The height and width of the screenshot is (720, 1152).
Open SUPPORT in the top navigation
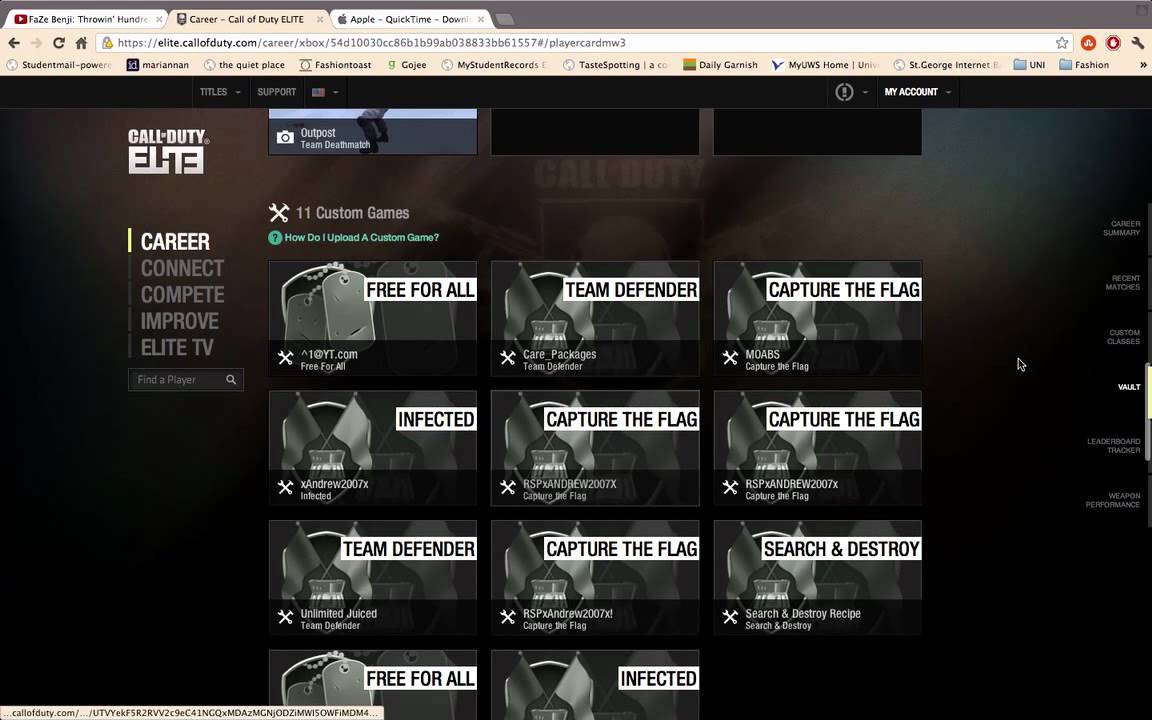pyautogui.click(x=276, y=92)
